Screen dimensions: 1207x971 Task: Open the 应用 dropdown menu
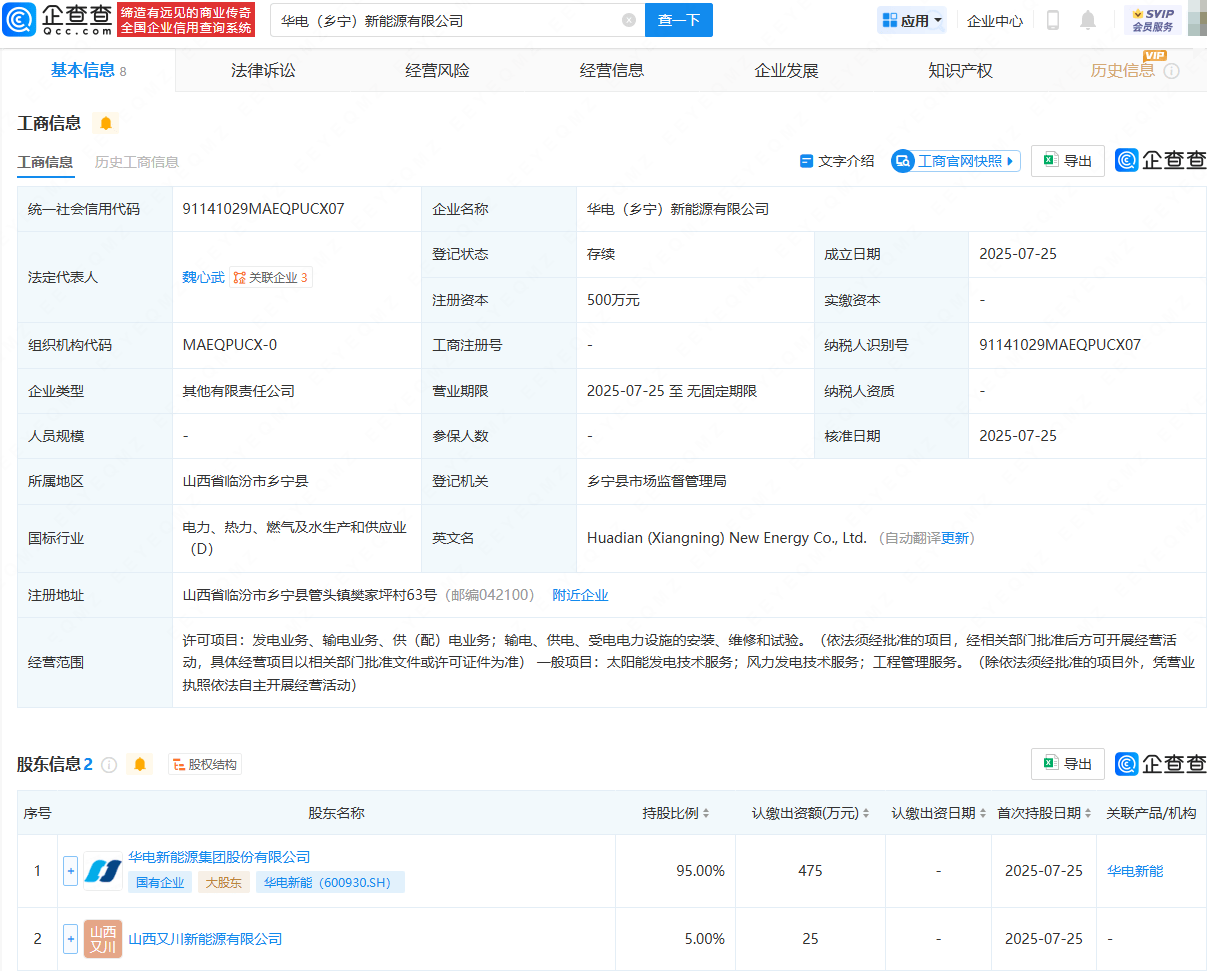(x=911, y=19)
